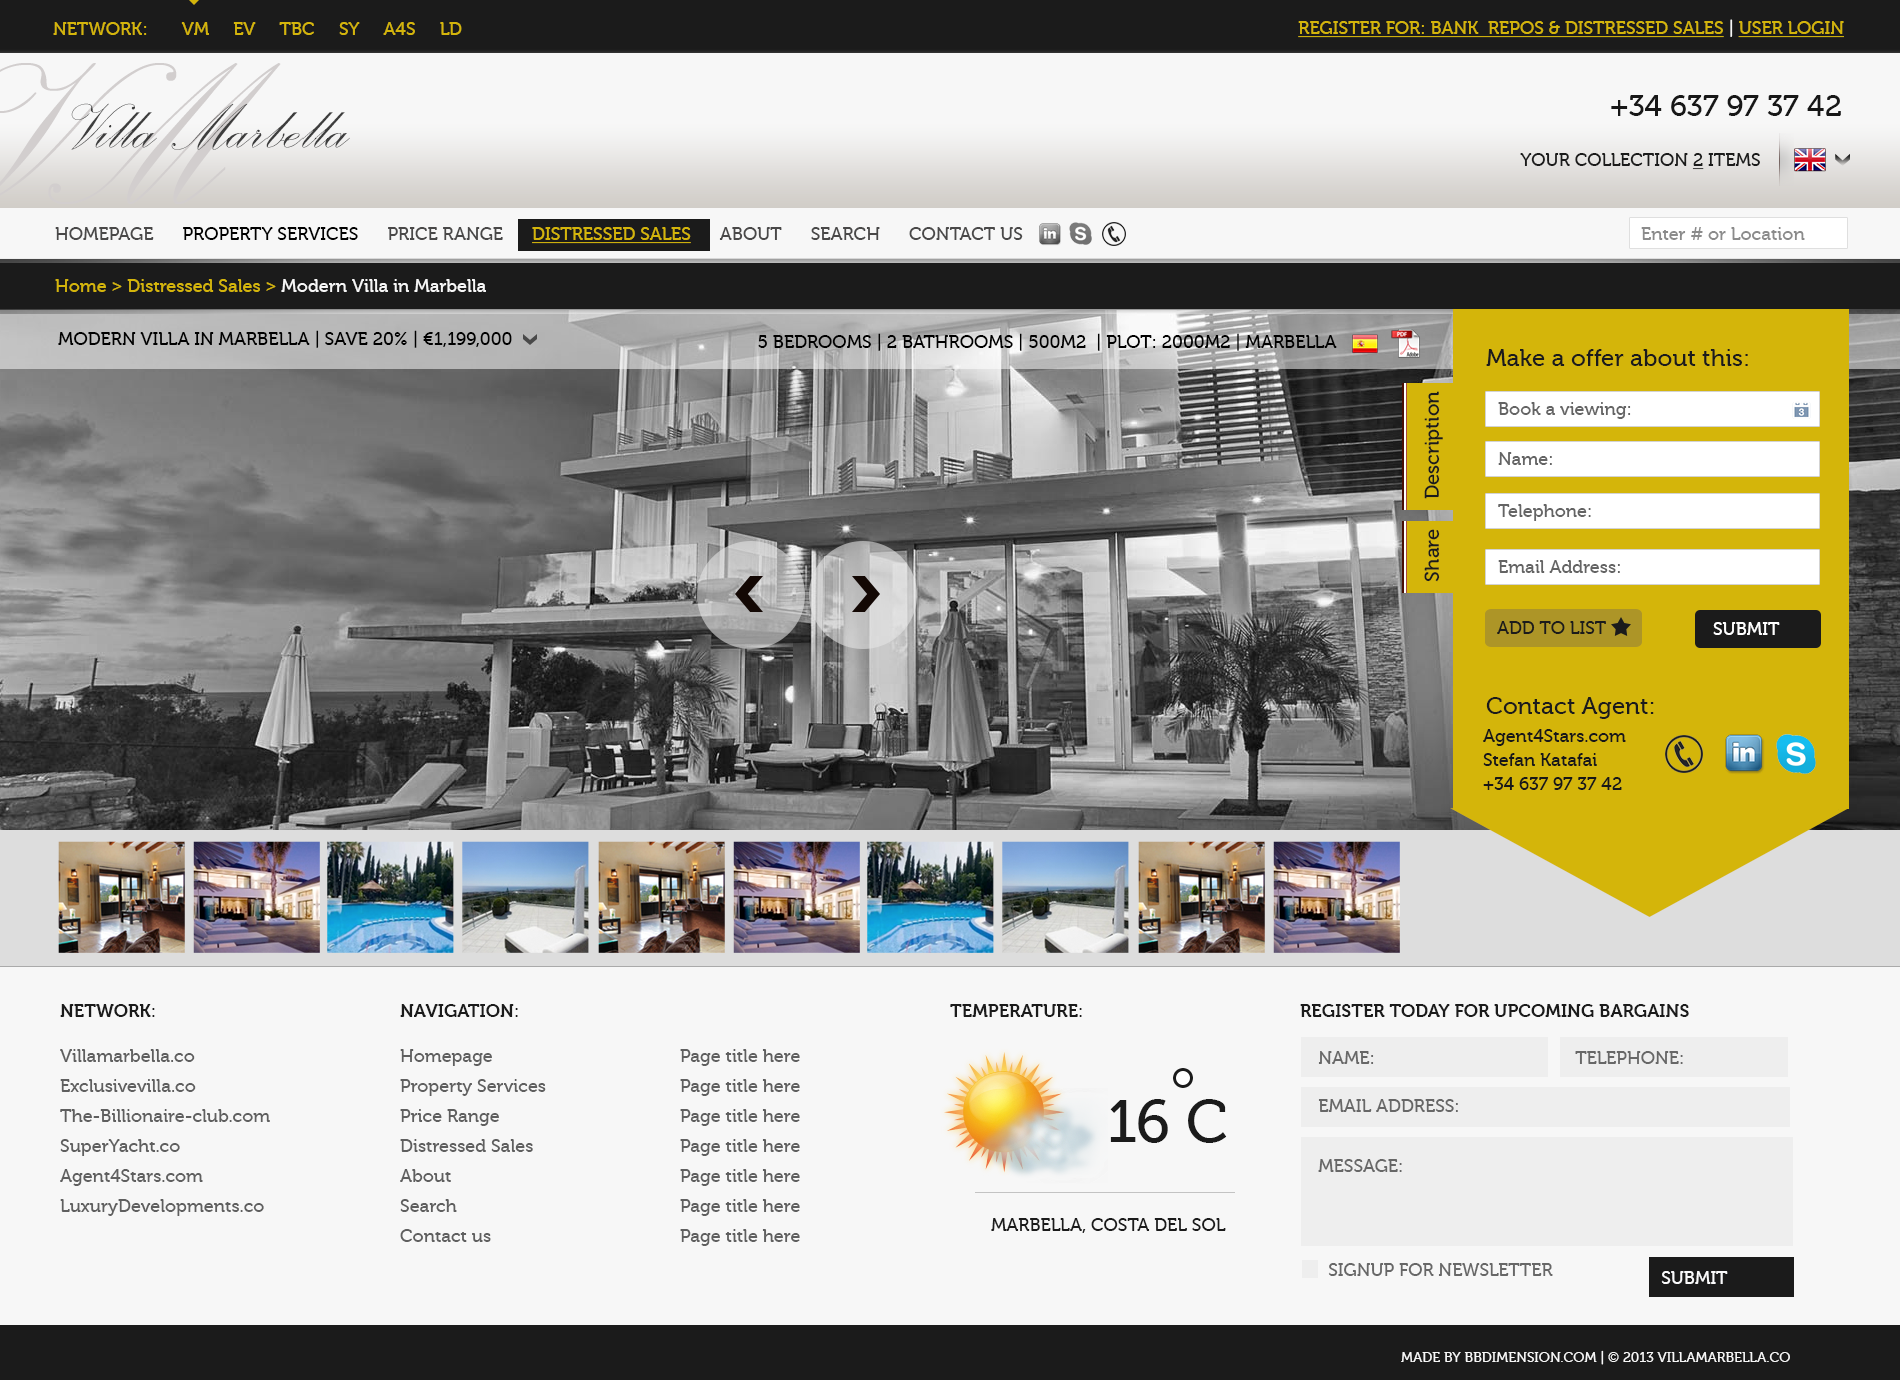Tick the Signup for Newsletter checkbox
The width and height of the screenshot is (1900, 1380).
tap(1310, 1270)
